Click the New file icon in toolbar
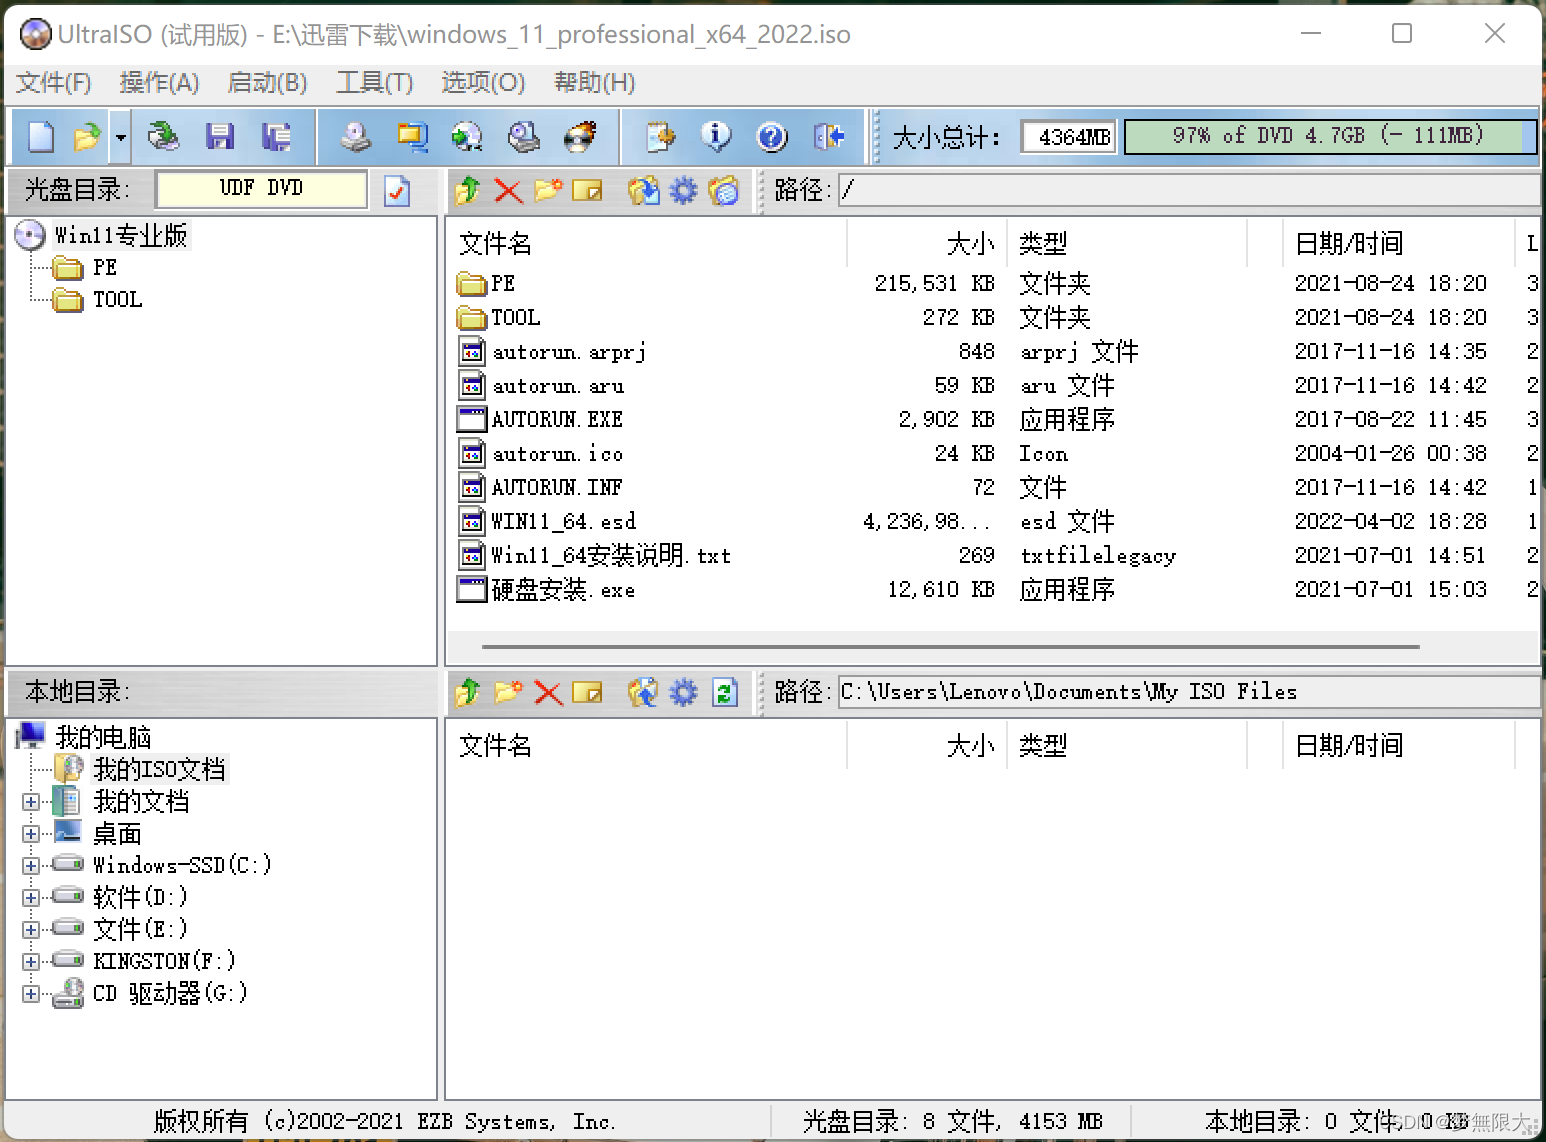1546x1142 pixels. (40, 136)
